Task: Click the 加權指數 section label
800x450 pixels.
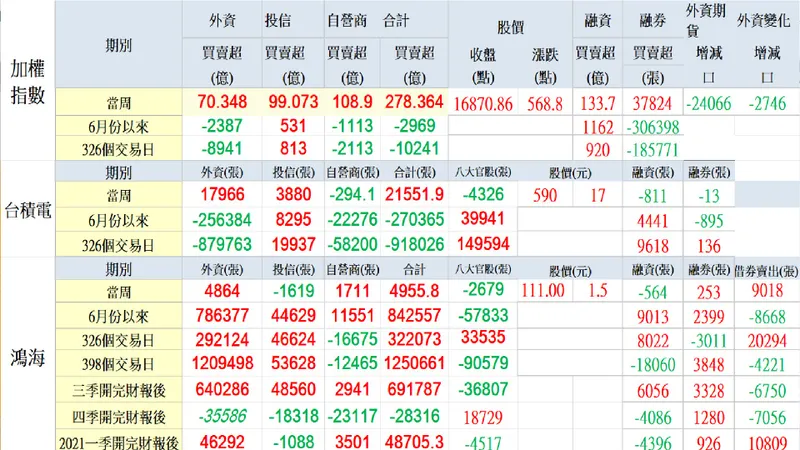Action: pos(28,82)
